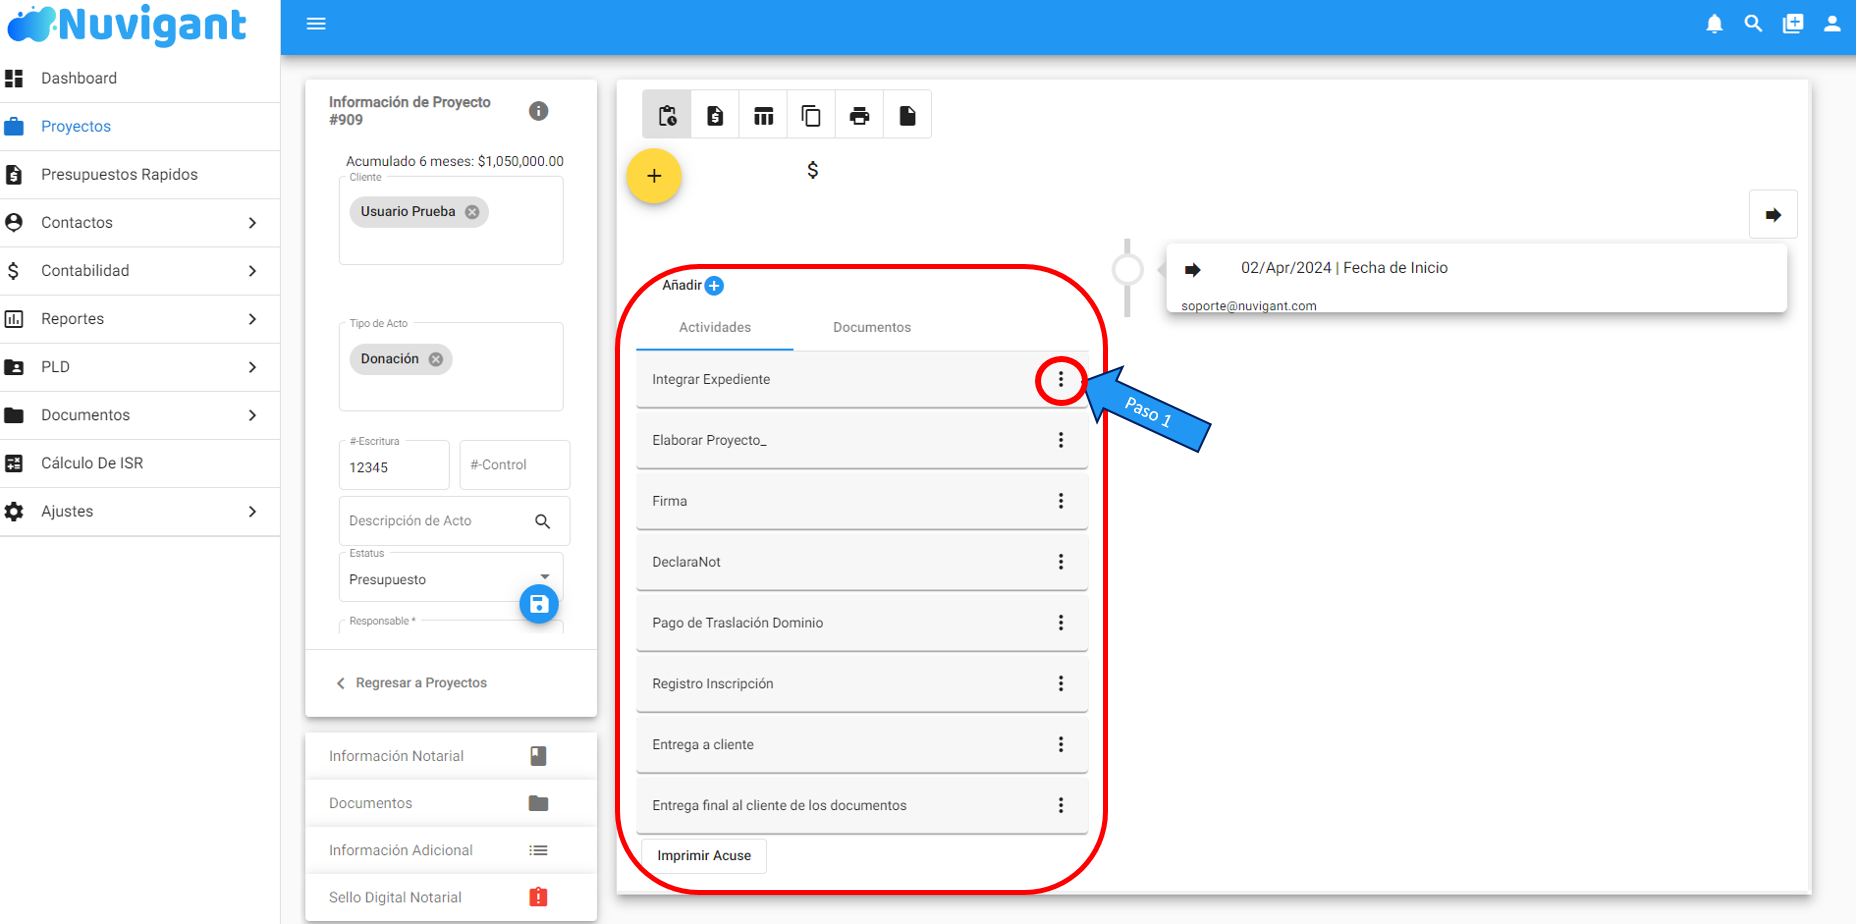
Task: Click the right arrow button above timeline
Action: (1773, 215)
